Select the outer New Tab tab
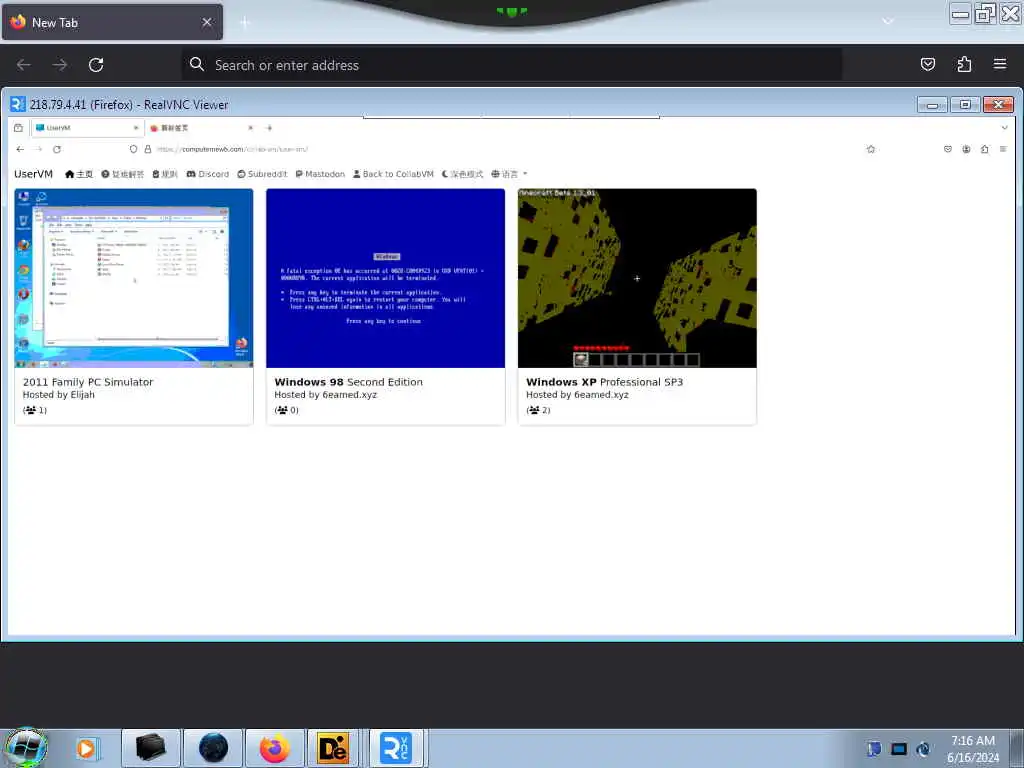The image size is (1024, 768). coord(112,22)
